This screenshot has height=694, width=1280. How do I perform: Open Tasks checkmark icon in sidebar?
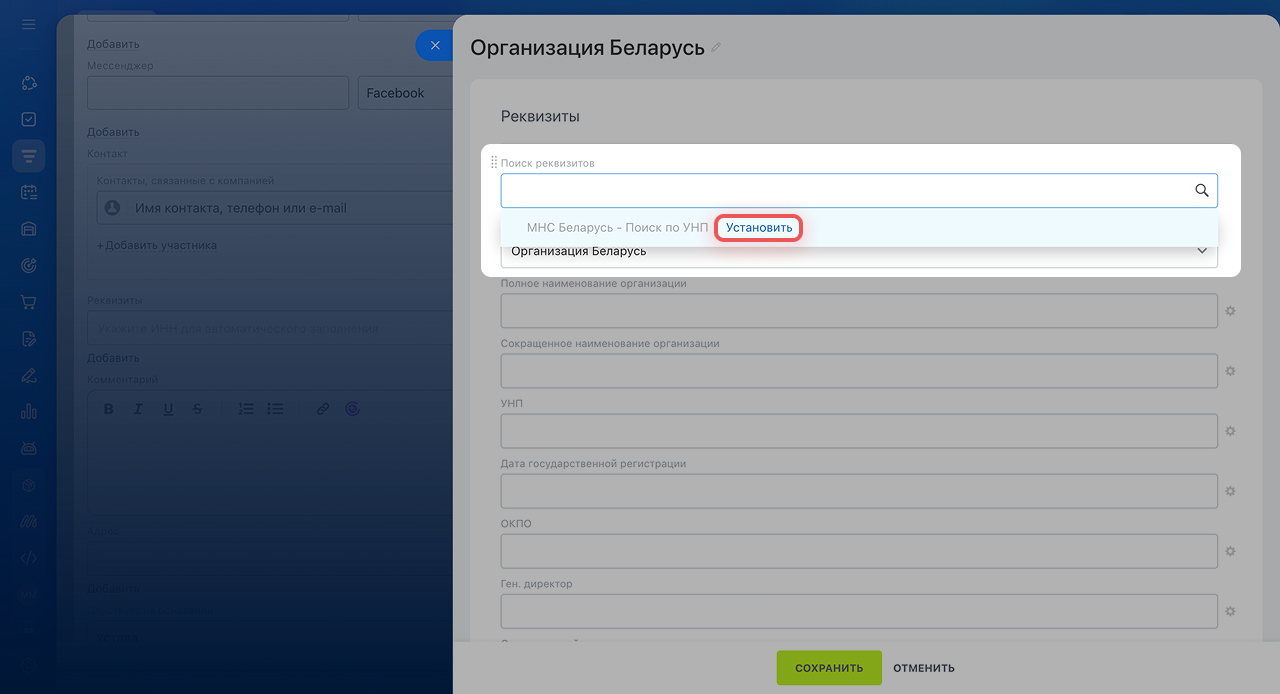click(x=28, y=119)
